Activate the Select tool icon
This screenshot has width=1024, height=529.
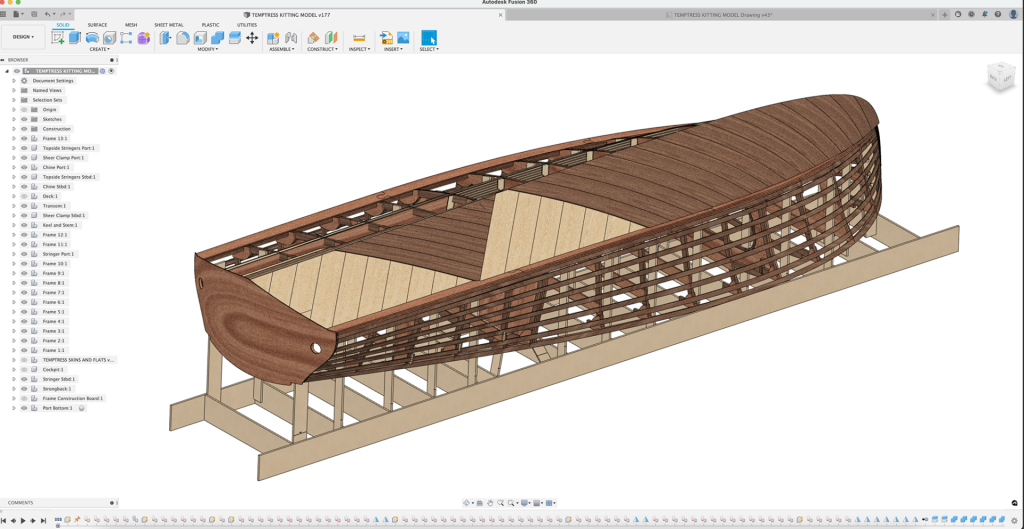429,38
